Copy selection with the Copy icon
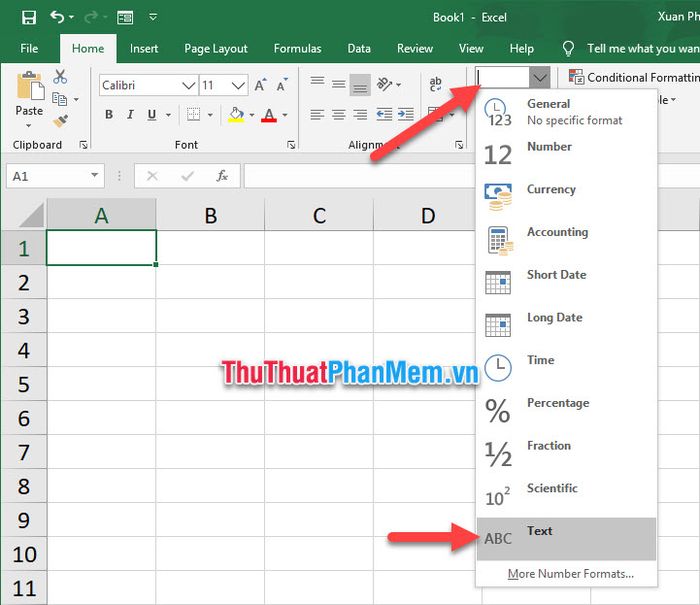Image resolution: width=700 pixels, height=605 pixels. (x=60, y=99)
